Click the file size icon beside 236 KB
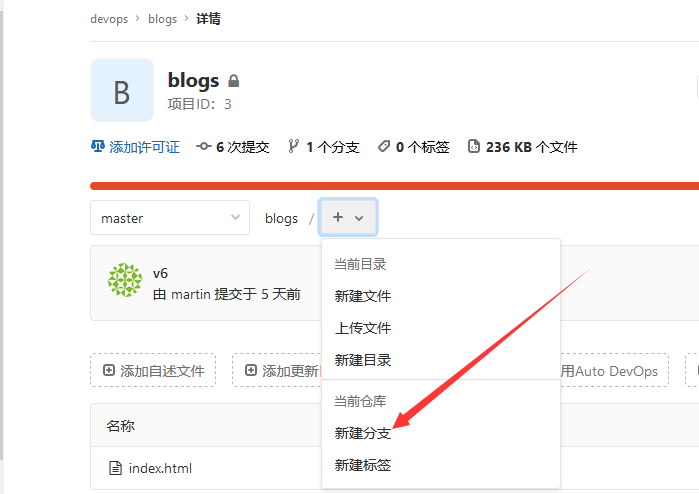 [473, 147]
